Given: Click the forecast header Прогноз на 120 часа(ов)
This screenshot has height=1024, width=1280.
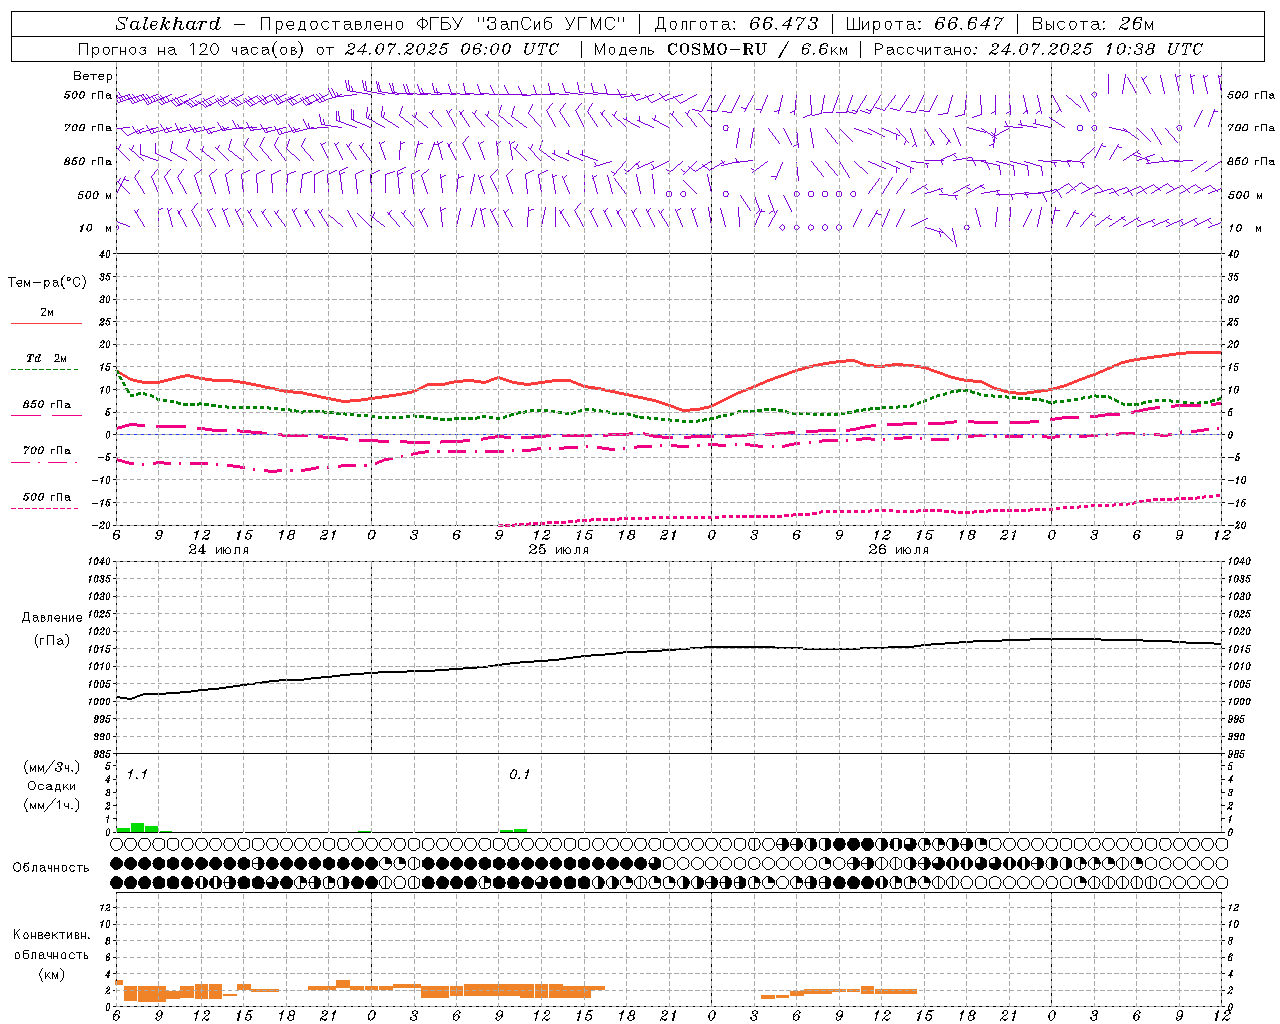Looking at the screenshot, I should (x=192, y=49).
